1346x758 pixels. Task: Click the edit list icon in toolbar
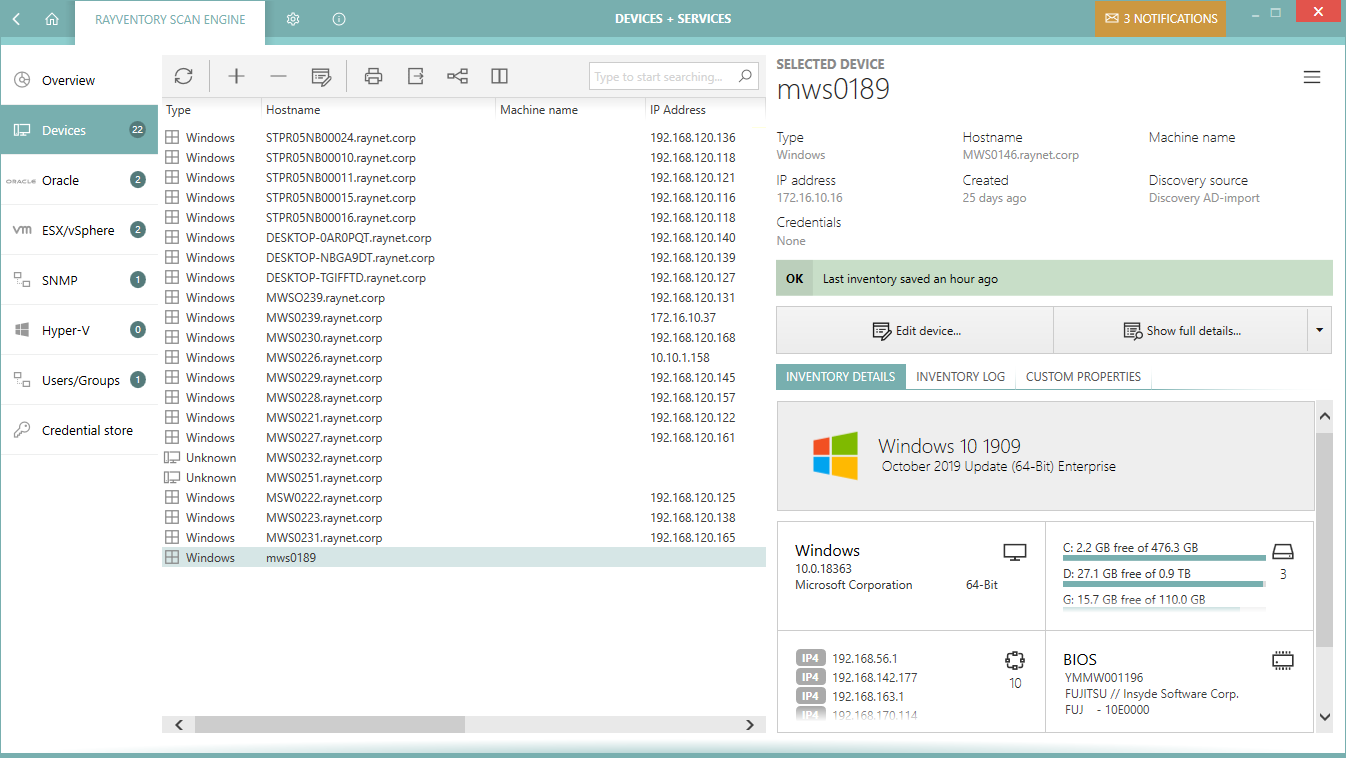(x=321, y=77)
